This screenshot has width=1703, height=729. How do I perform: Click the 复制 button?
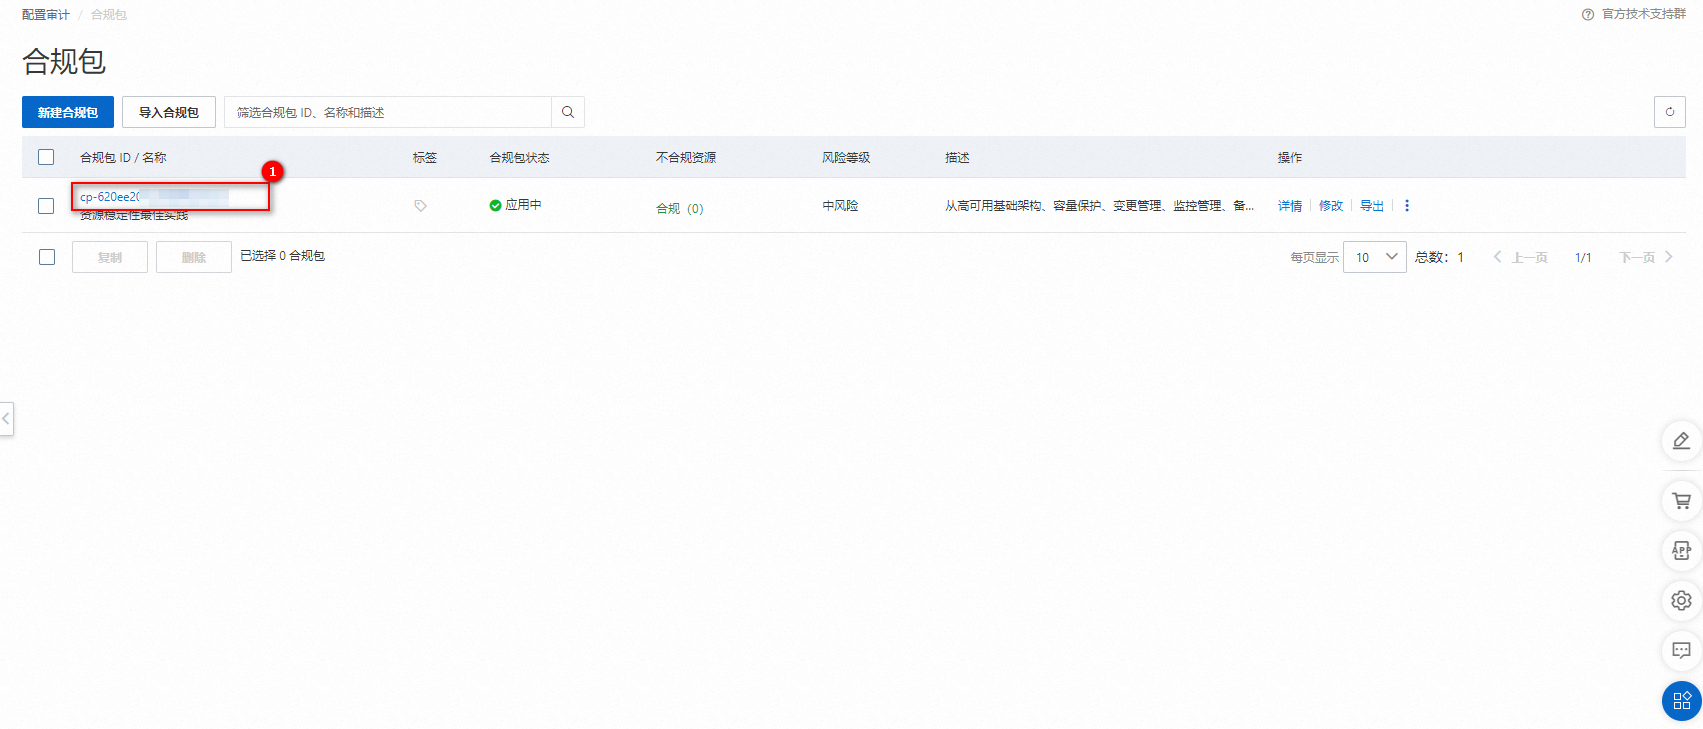[110, 257]
